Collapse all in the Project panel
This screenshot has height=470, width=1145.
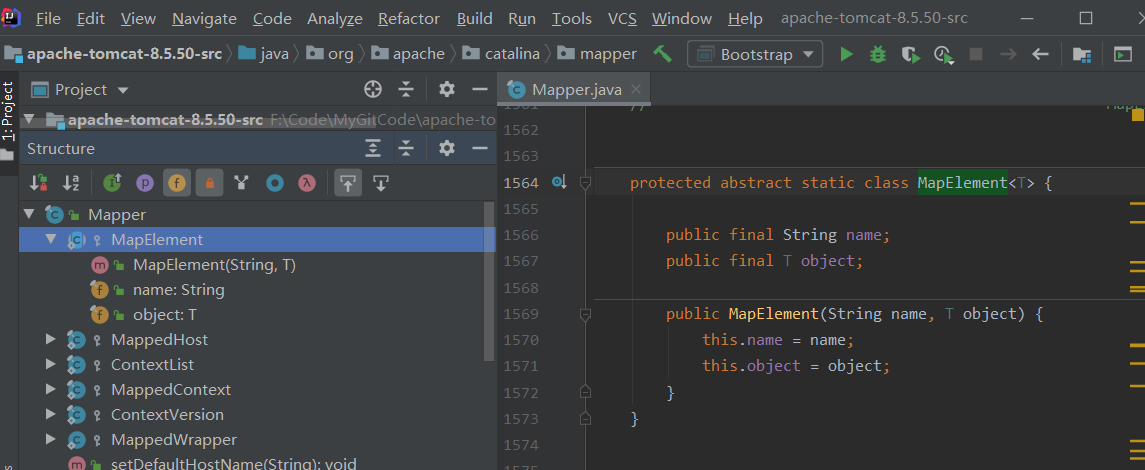pyautogui.click(x=406, y=89)
